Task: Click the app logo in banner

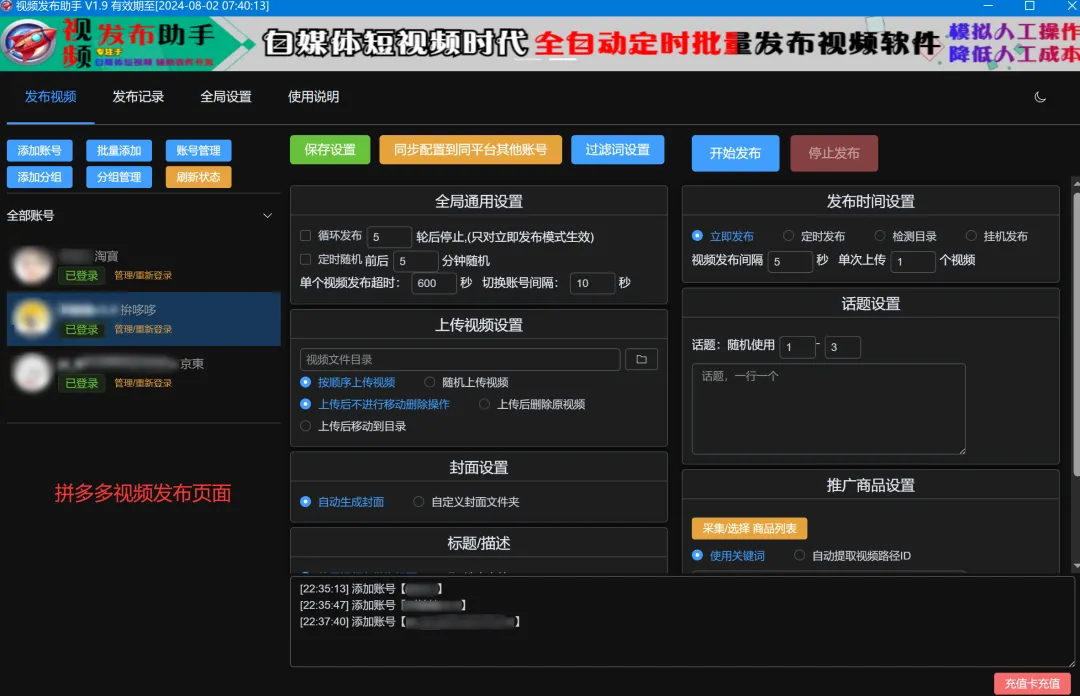Action: [x=30, y=43]
